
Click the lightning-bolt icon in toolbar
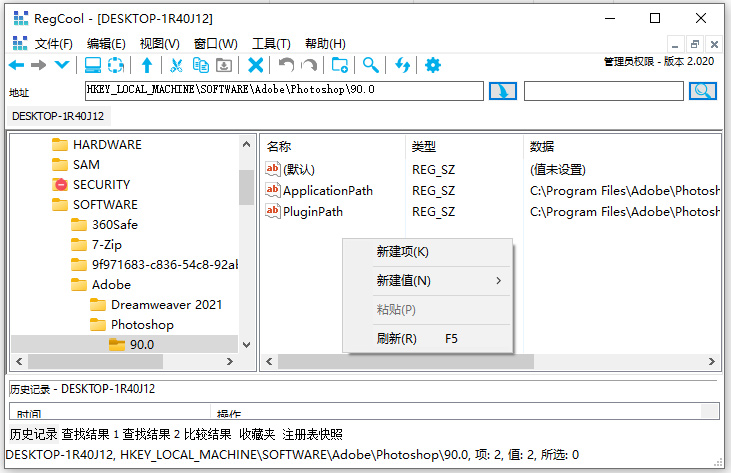[x=402, y=65]
